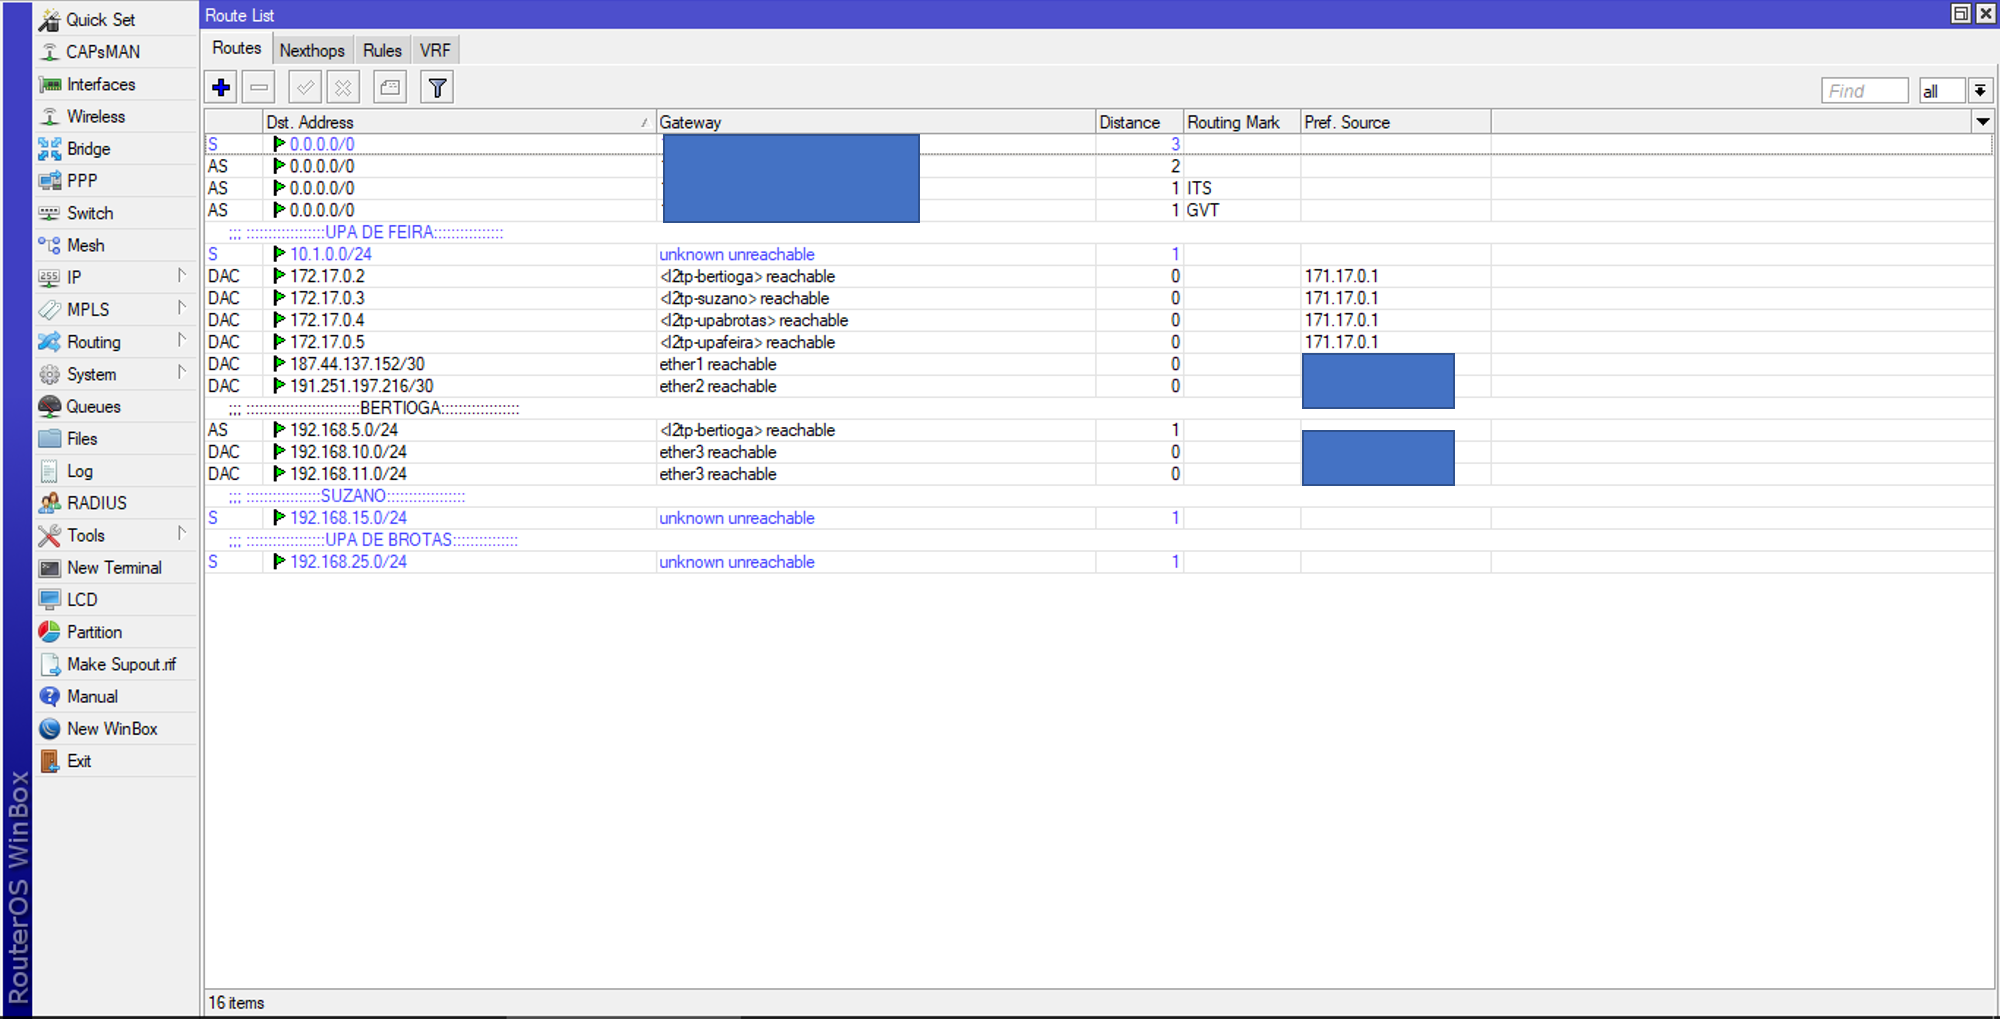
Task: Click the LCD icon
Action: [x=49, y=600]
